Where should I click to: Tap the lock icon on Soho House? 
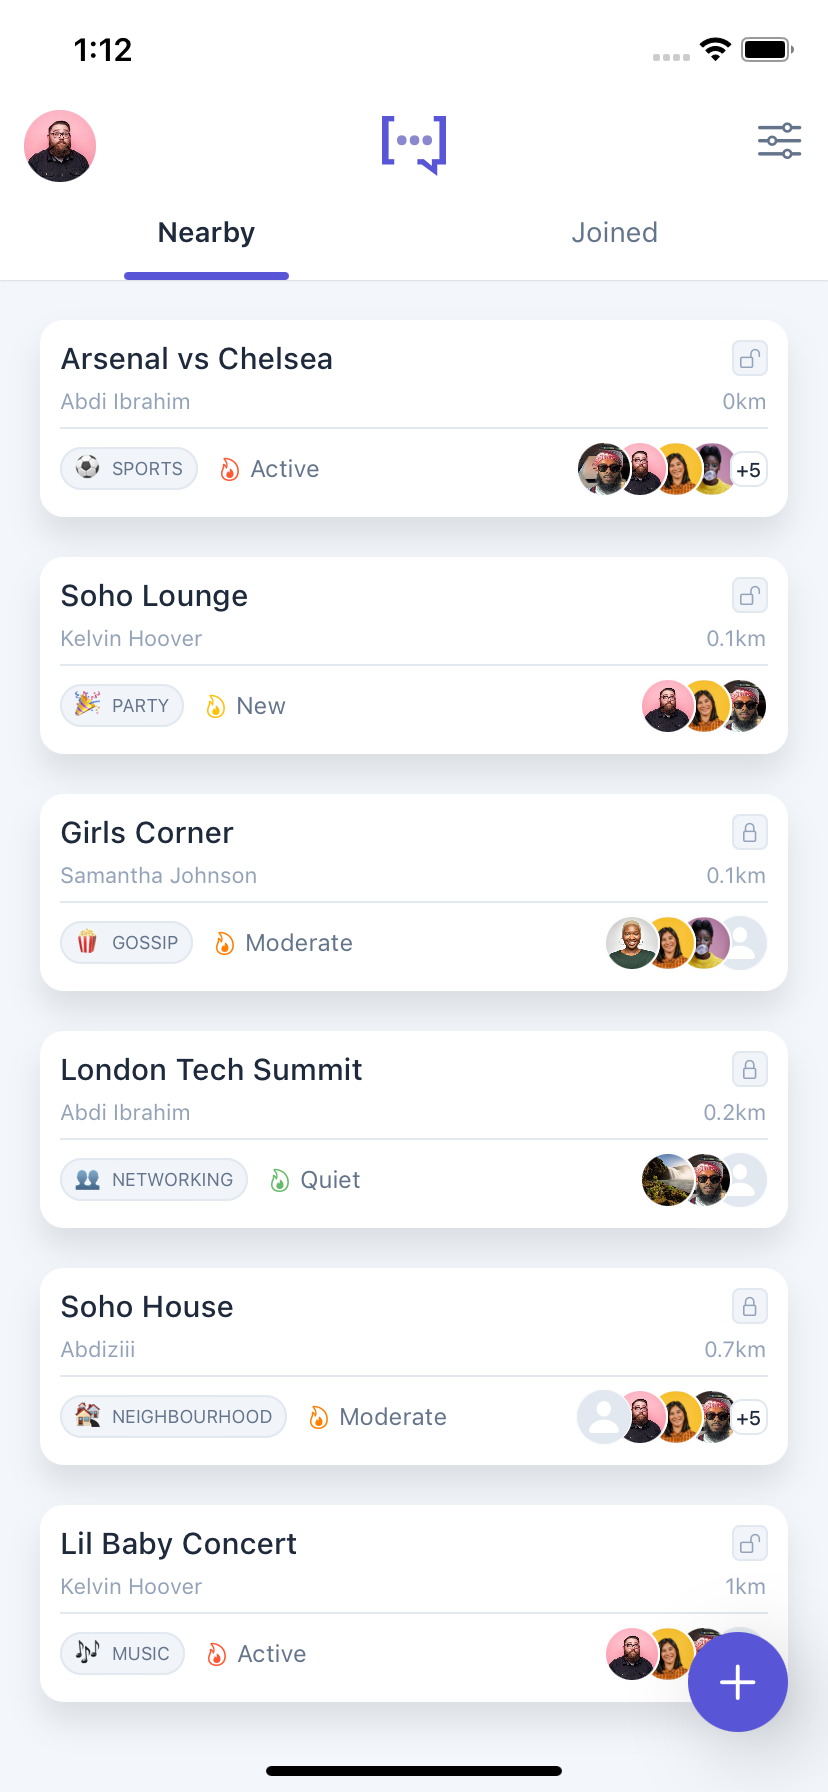pyautogui.click(x=749, y=1307)
